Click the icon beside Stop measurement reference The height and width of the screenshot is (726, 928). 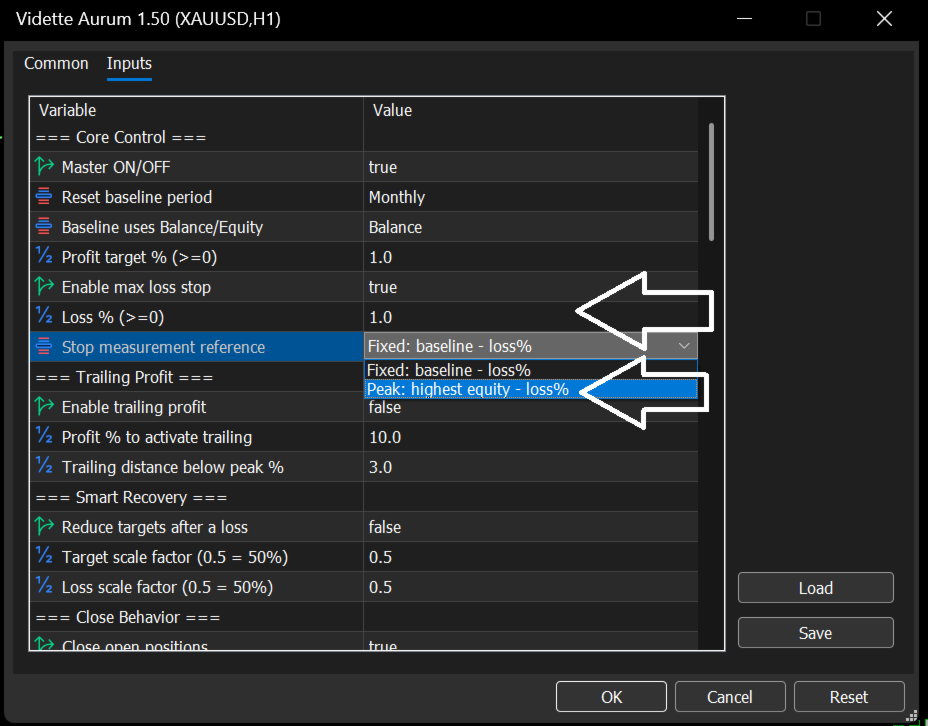click(44, 346)
